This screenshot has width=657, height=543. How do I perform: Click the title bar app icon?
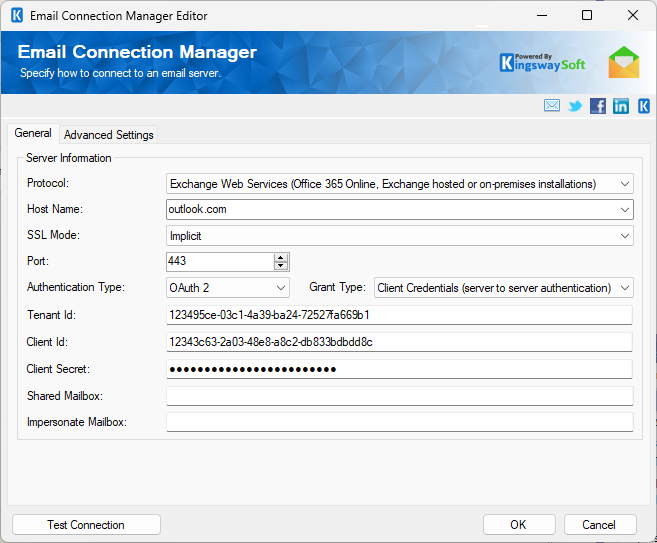click(x=15, y=16)
